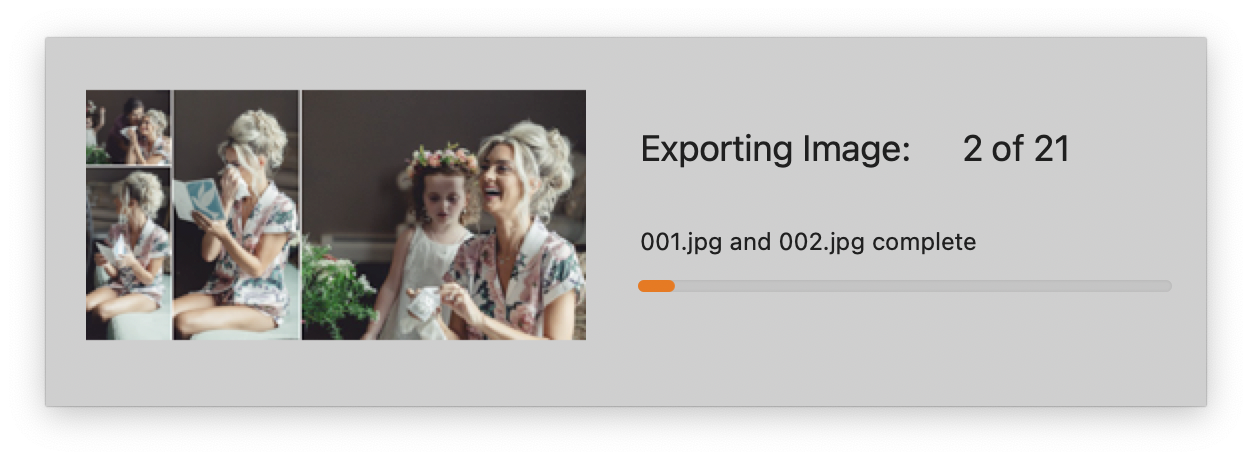Click the "001.jpg and 002.jpg complete" status text

click(808, 242)
